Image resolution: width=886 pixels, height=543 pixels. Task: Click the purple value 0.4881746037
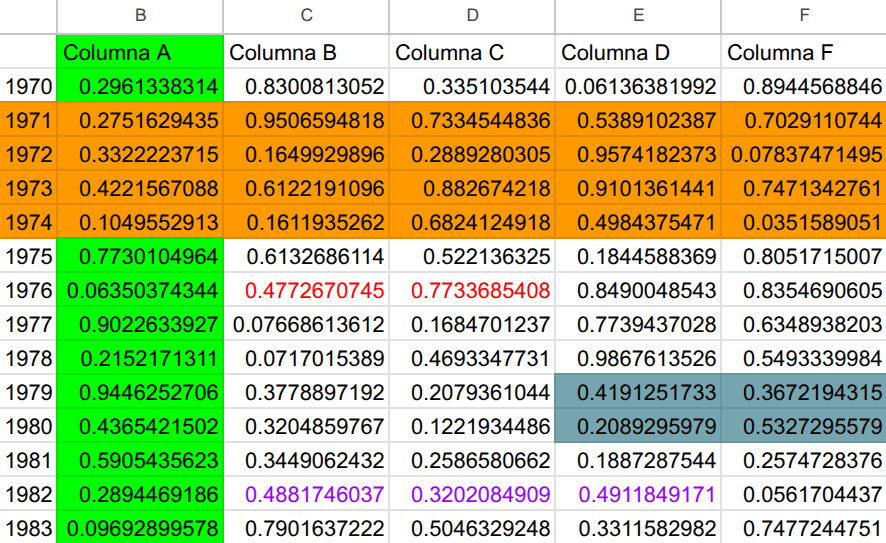tap(306, 494)
